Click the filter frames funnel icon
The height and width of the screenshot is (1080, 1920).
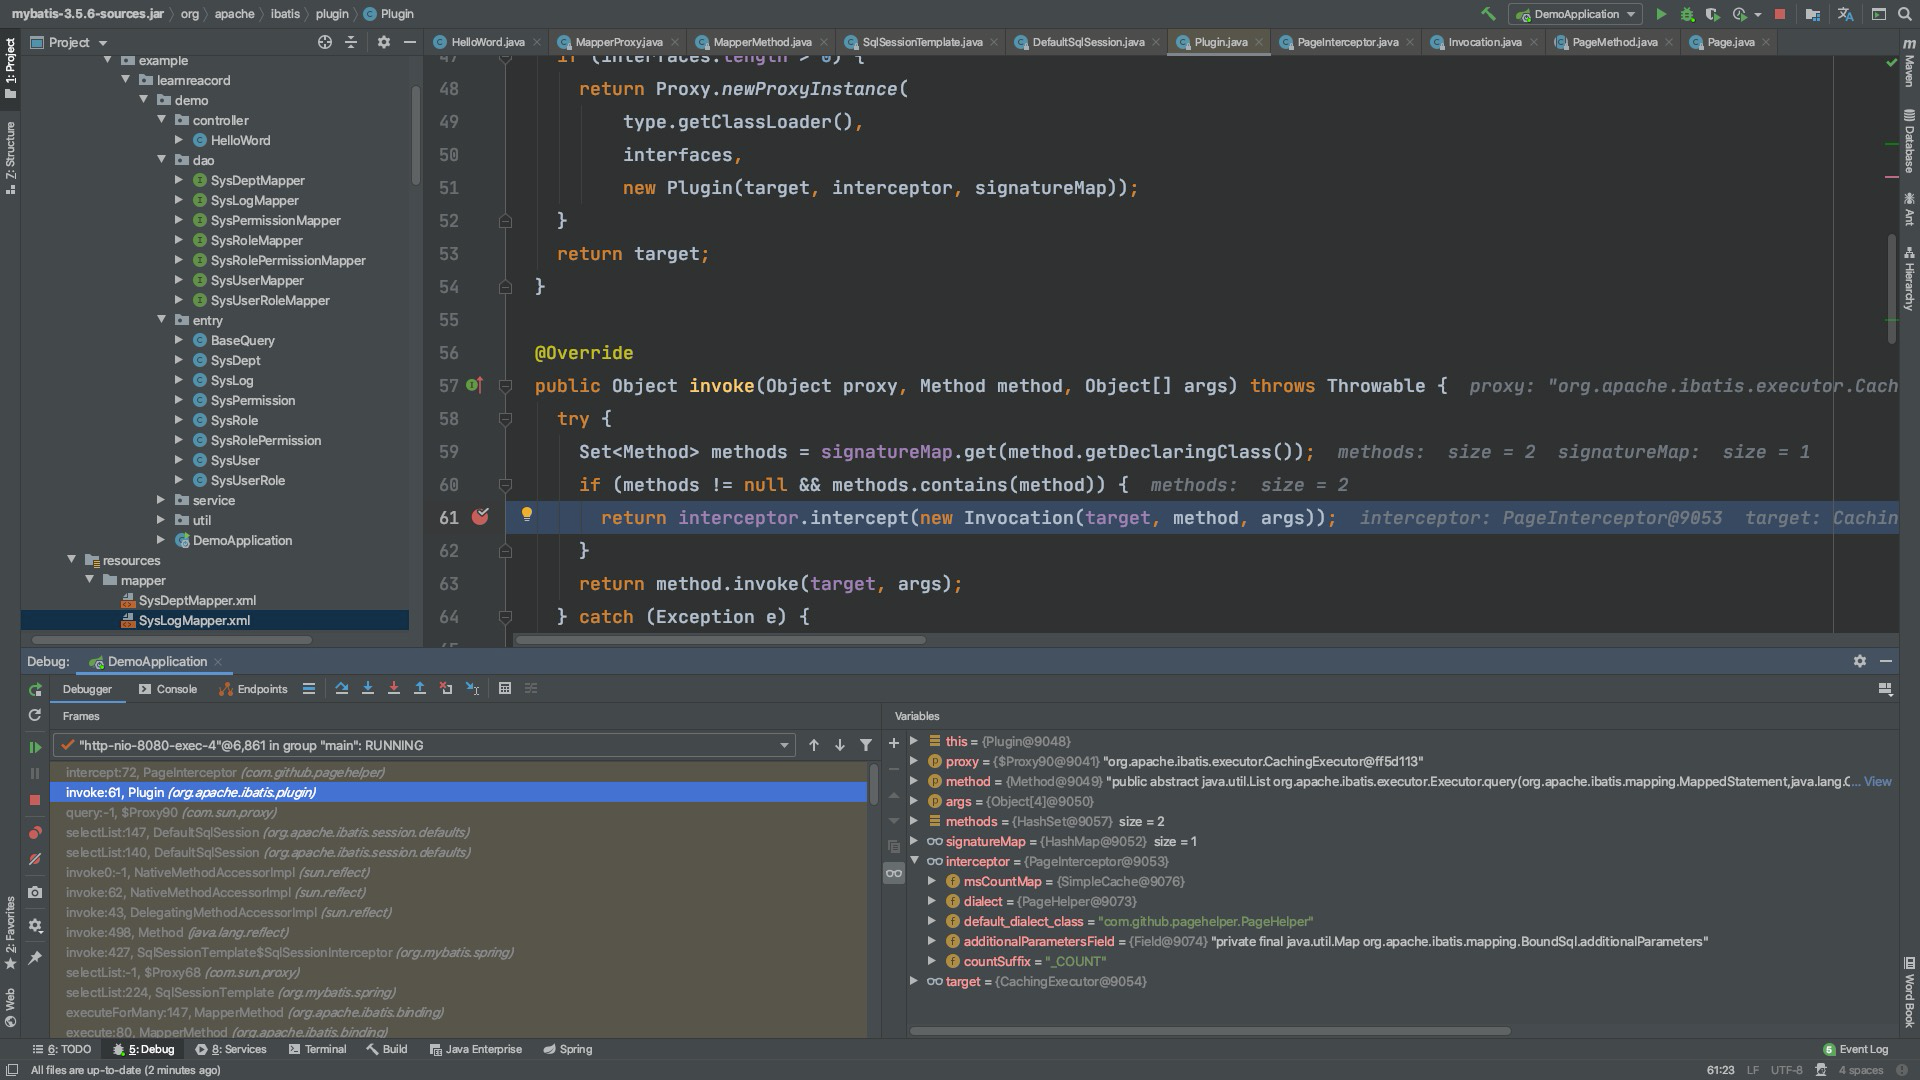[x=866, y=745]
